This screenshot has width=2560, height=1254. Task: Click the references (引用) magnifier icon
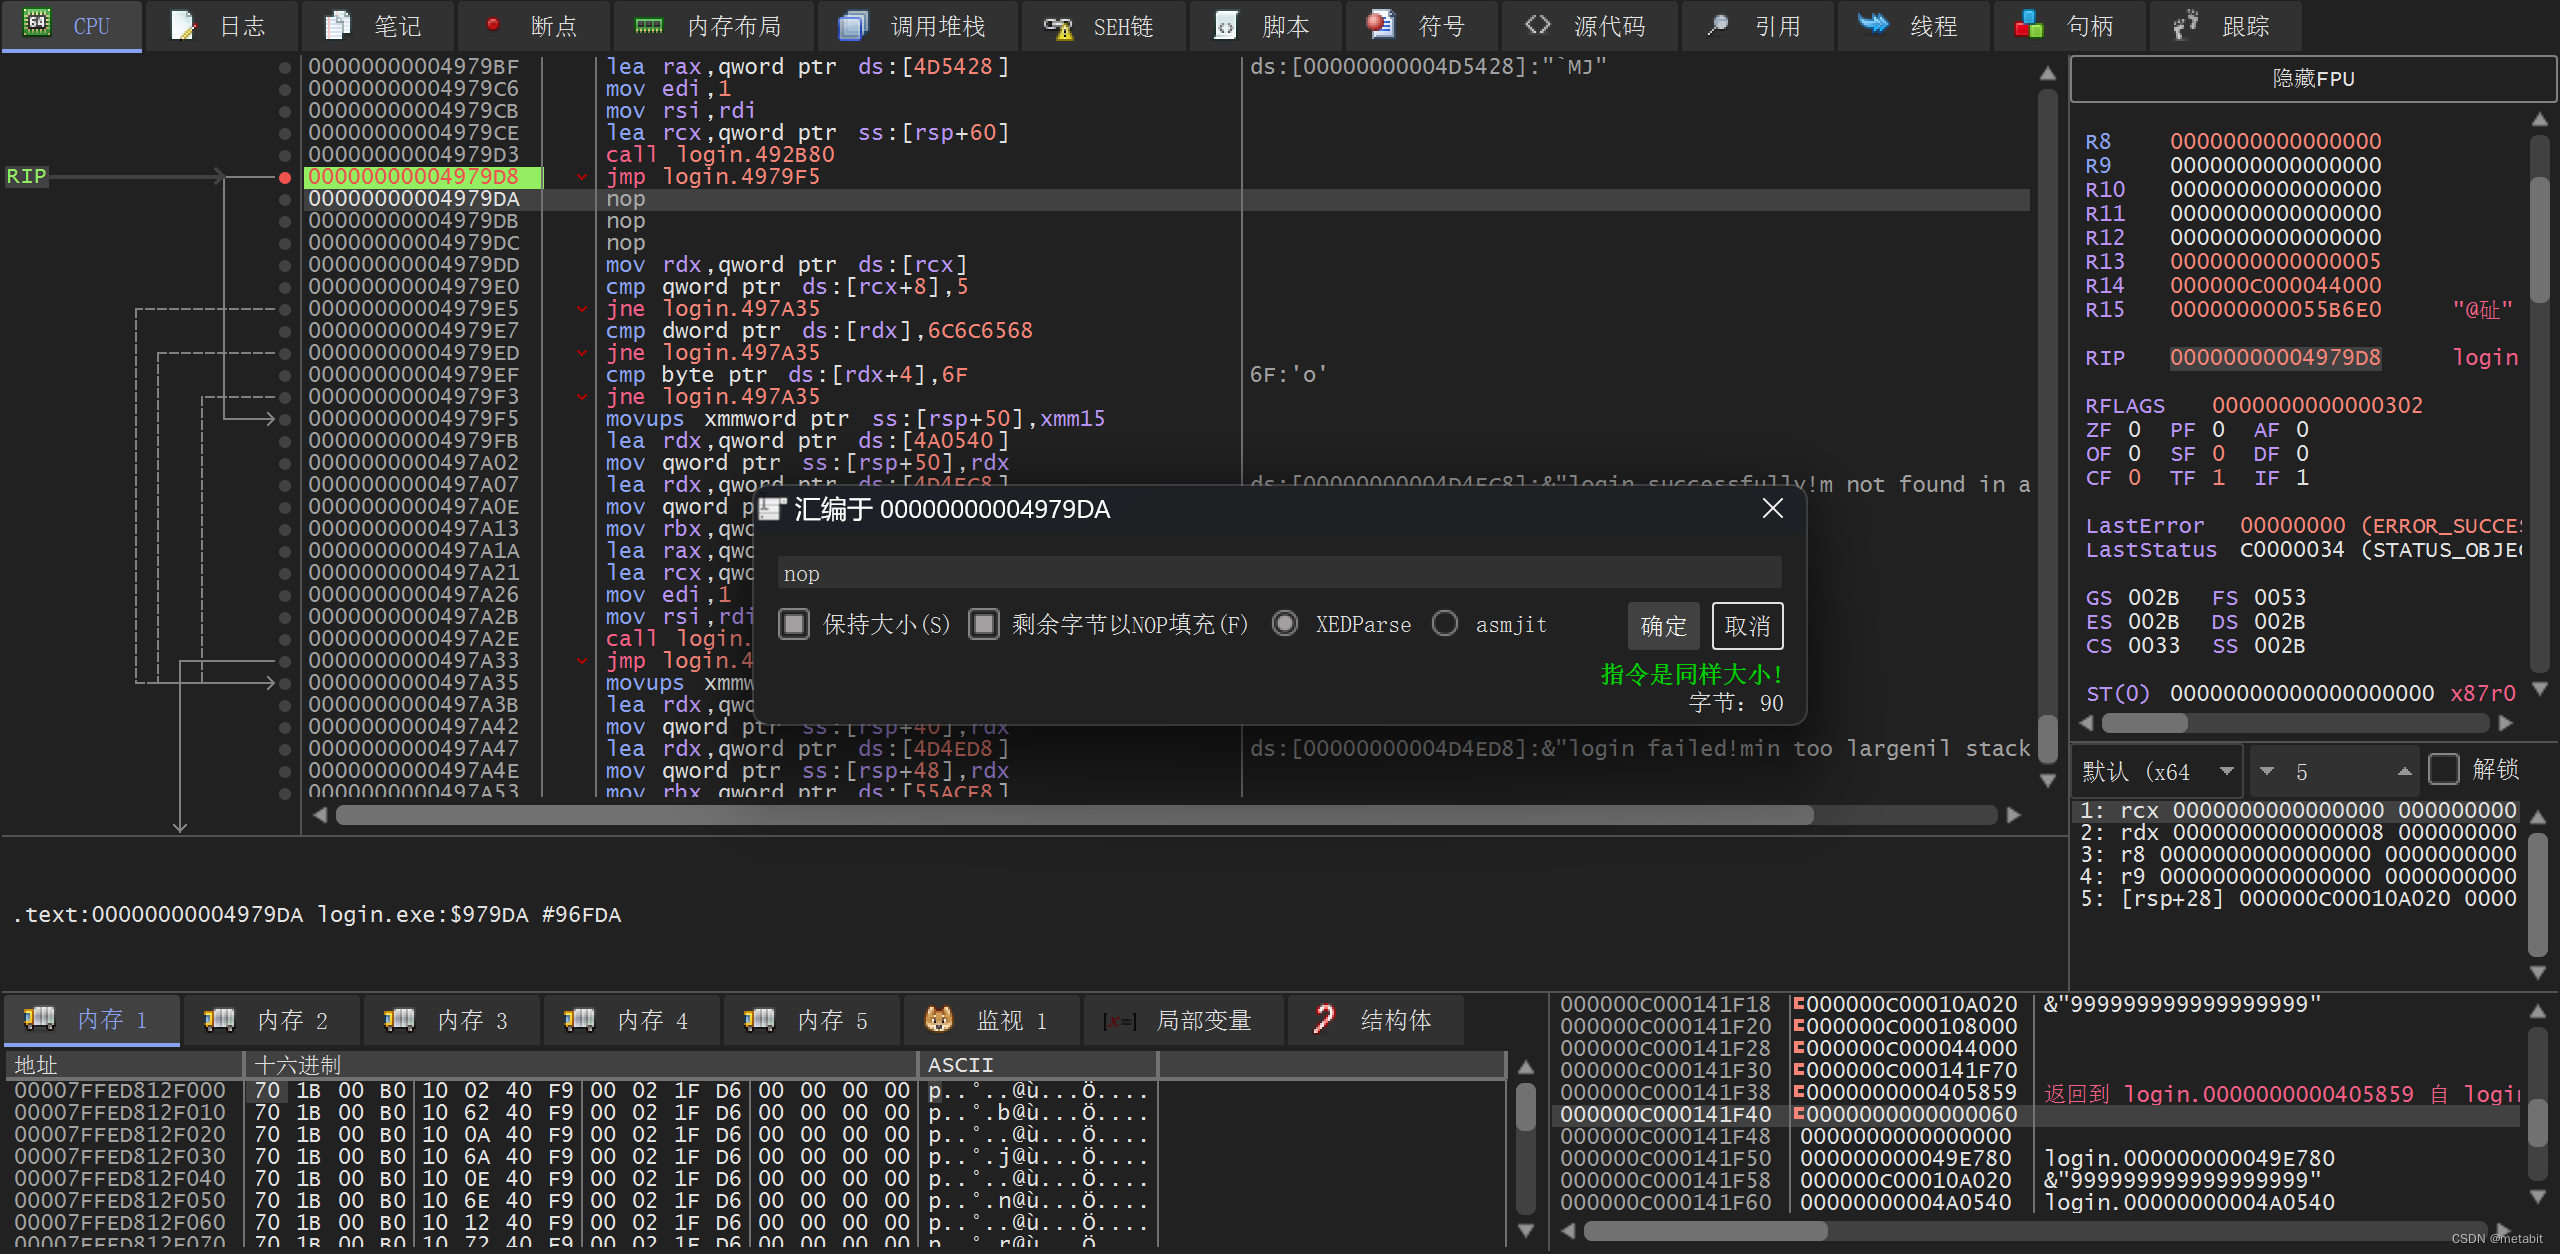(1717, 25)
